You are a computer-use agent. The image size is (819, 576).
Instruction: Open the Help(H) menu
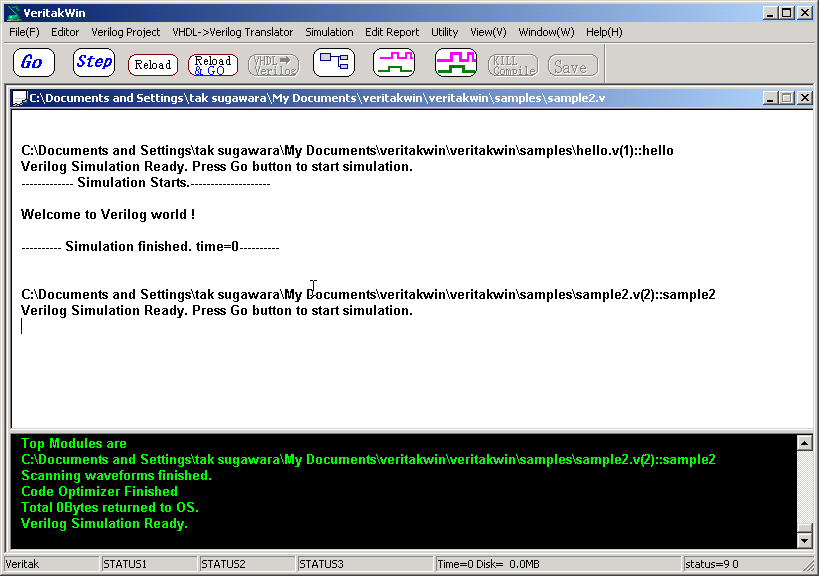point(604,32)
